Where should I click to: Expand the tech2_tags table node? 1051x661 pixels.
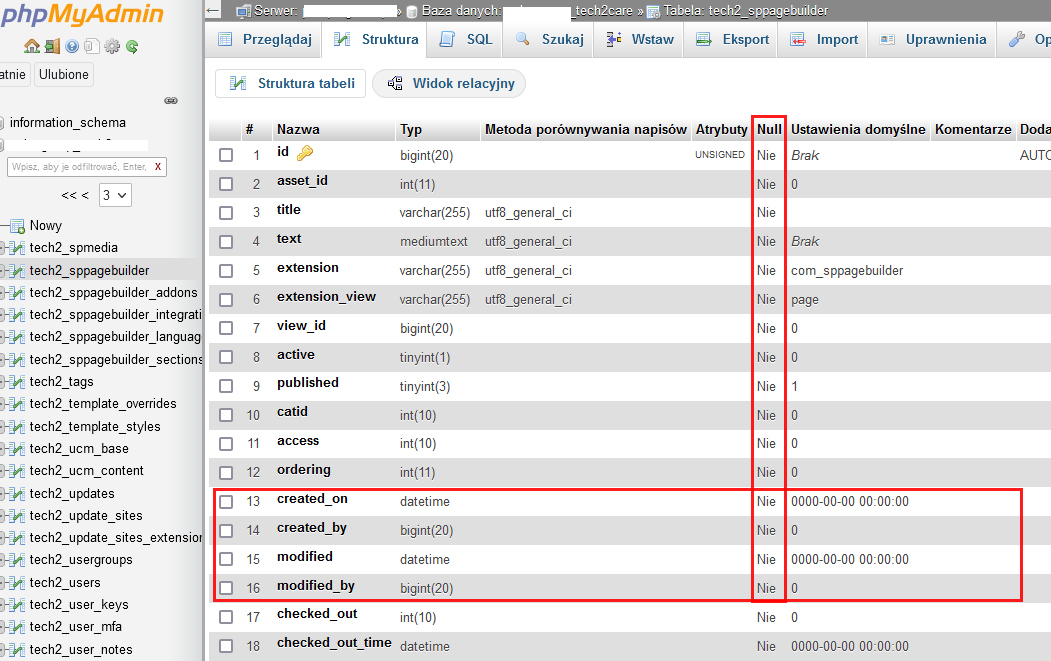click(3, 382)
